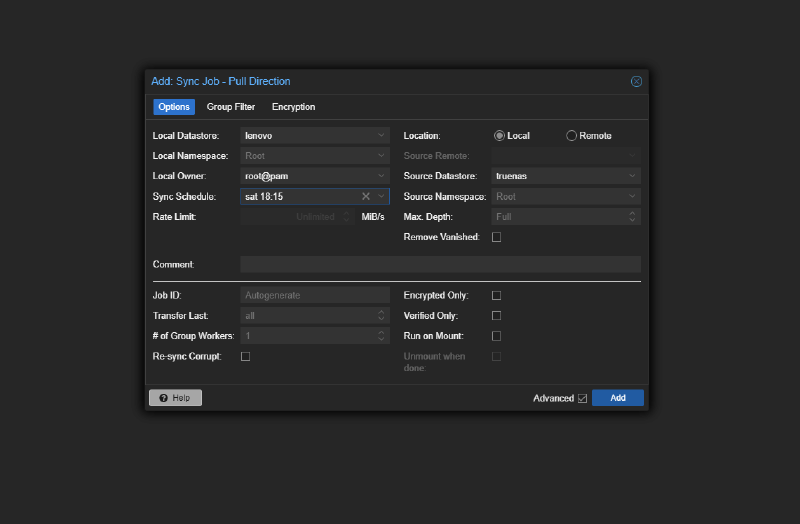Viewport: 800px width, 524px height.
Task: Expand the Local Namespace dropdown
Action: 381,156
